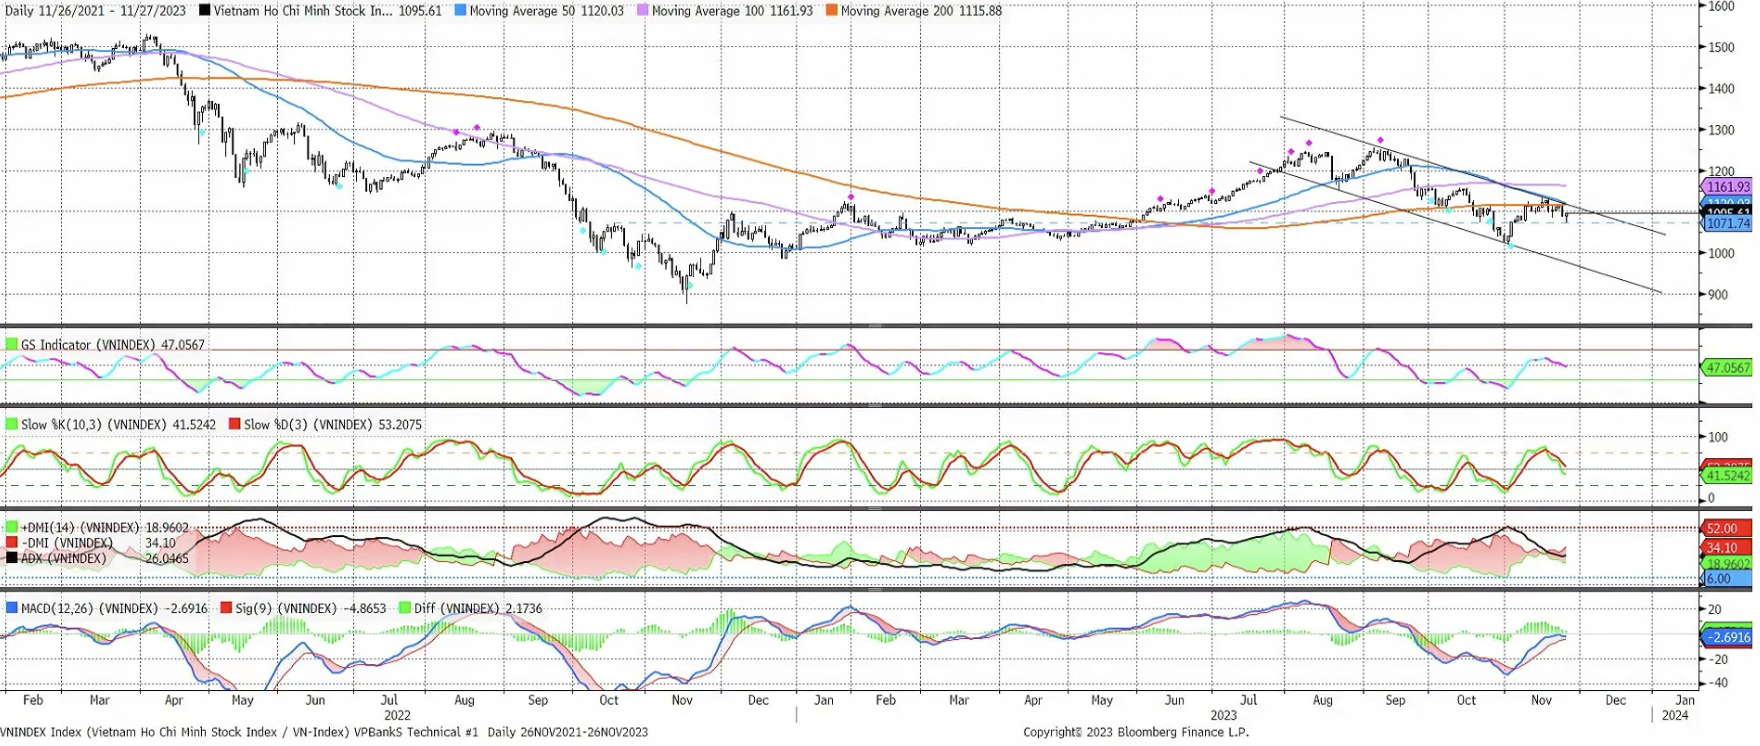Image resolution: width=1760 pixels, height=746 pixels.
Task: Click the purple 1161.93 price tag on axis
Action: click(1727, 187)
